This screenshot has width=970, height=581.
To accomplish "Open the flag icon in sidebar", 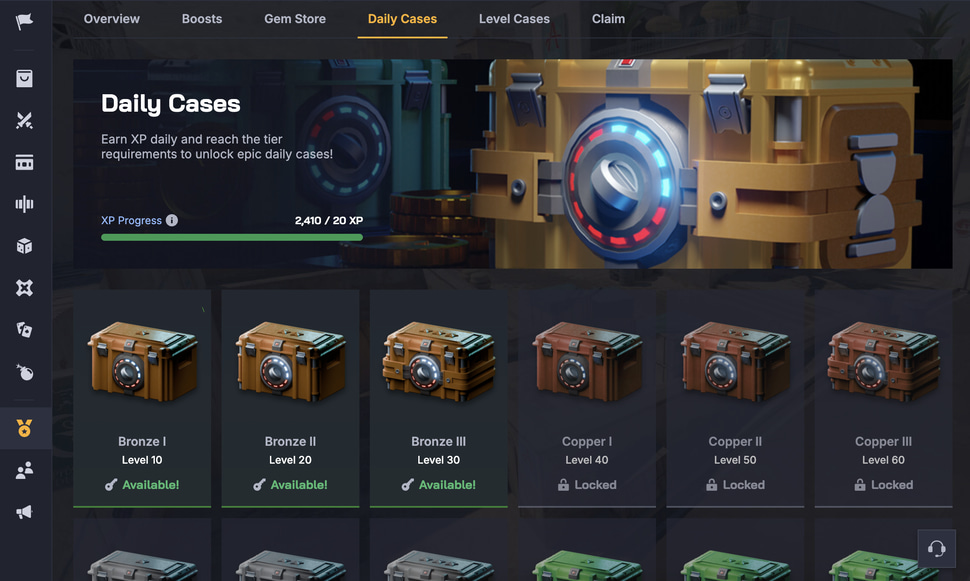I will point(24,21).
